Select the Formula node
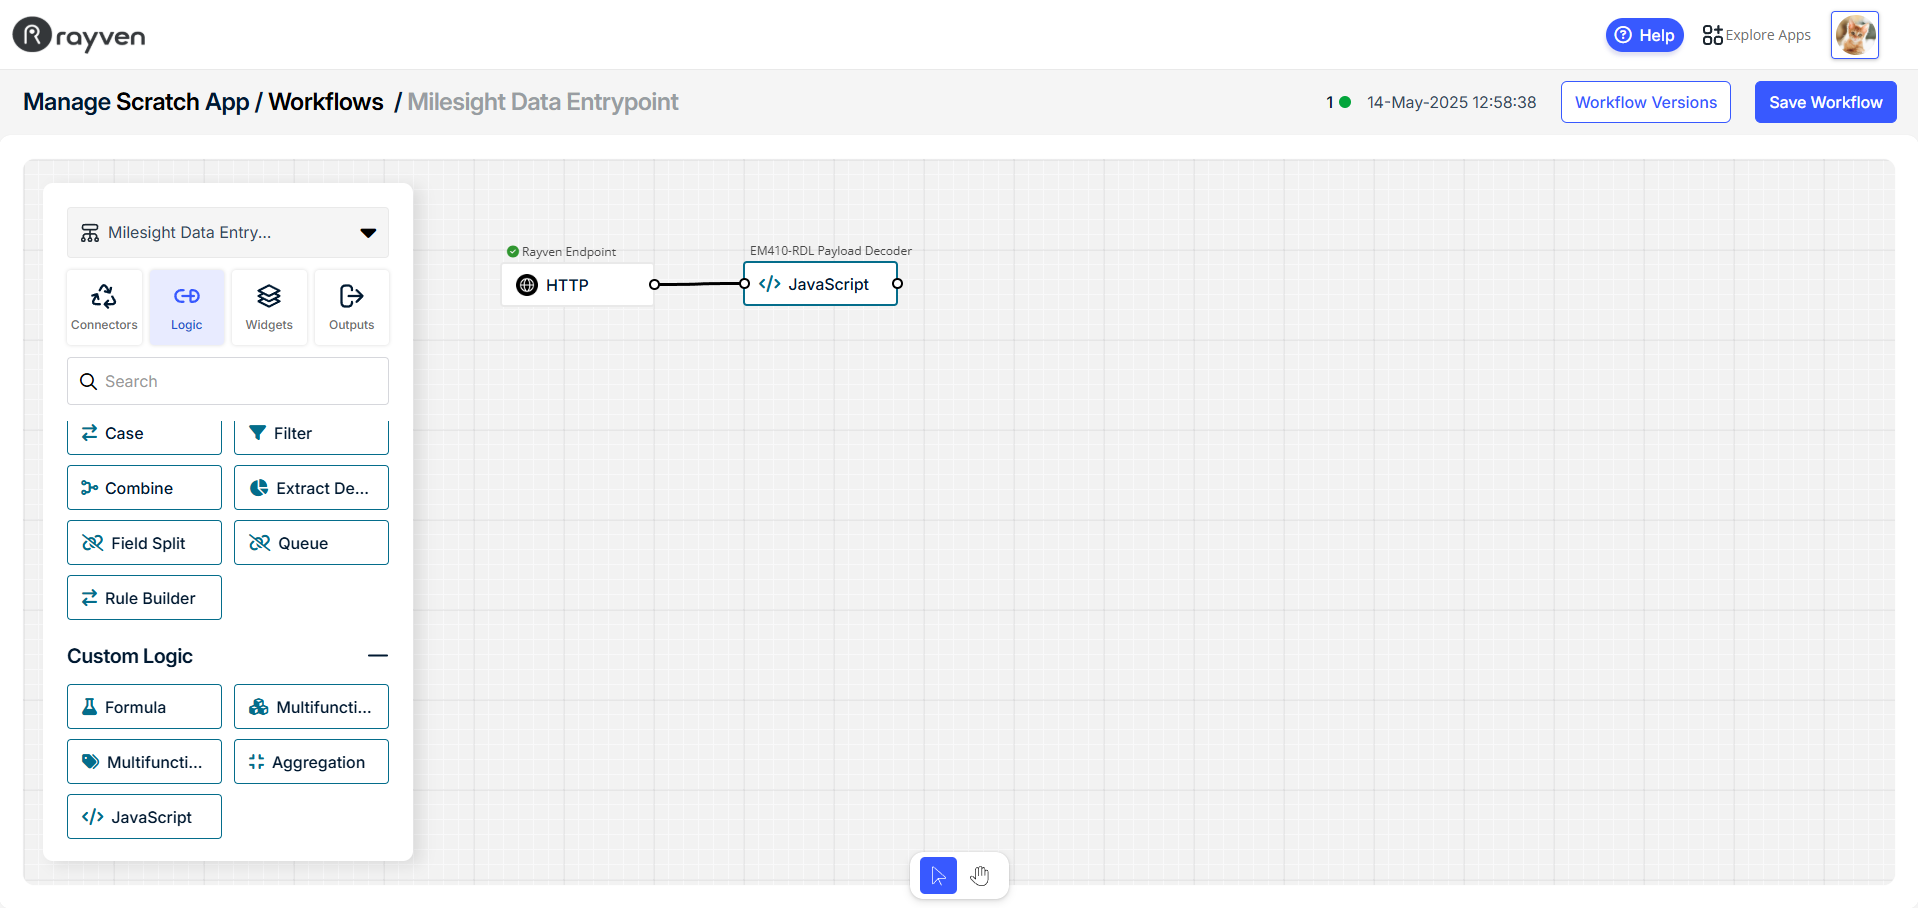This screenshot has height=908, width=1918. (x=144, y=707)
